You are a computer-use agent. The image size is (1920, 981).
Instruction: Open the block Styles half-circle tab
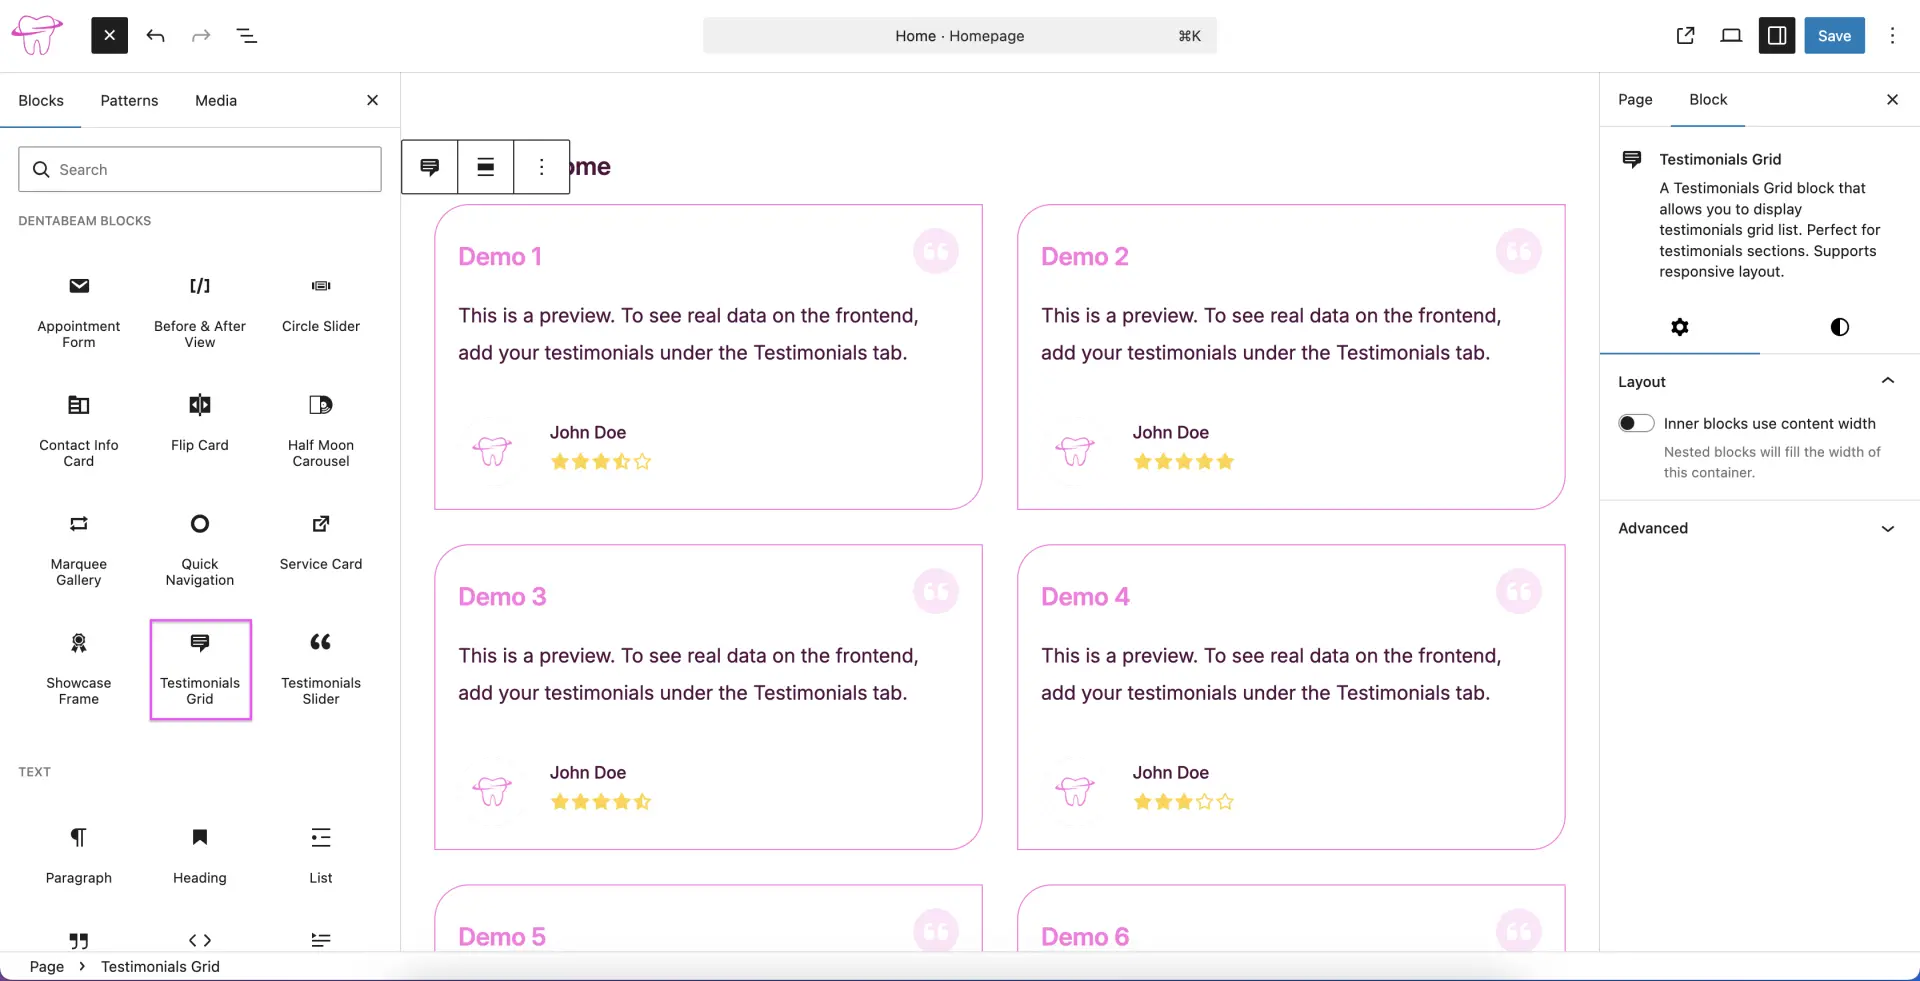pos(1840,327)
